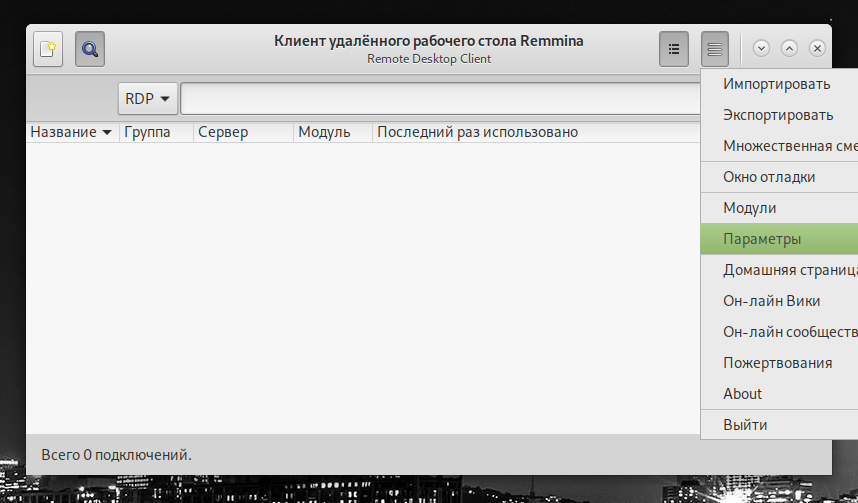Open Окно отладки menu item
The width and height of the screenshot is (858, 503).
click(x=779, y=177)
